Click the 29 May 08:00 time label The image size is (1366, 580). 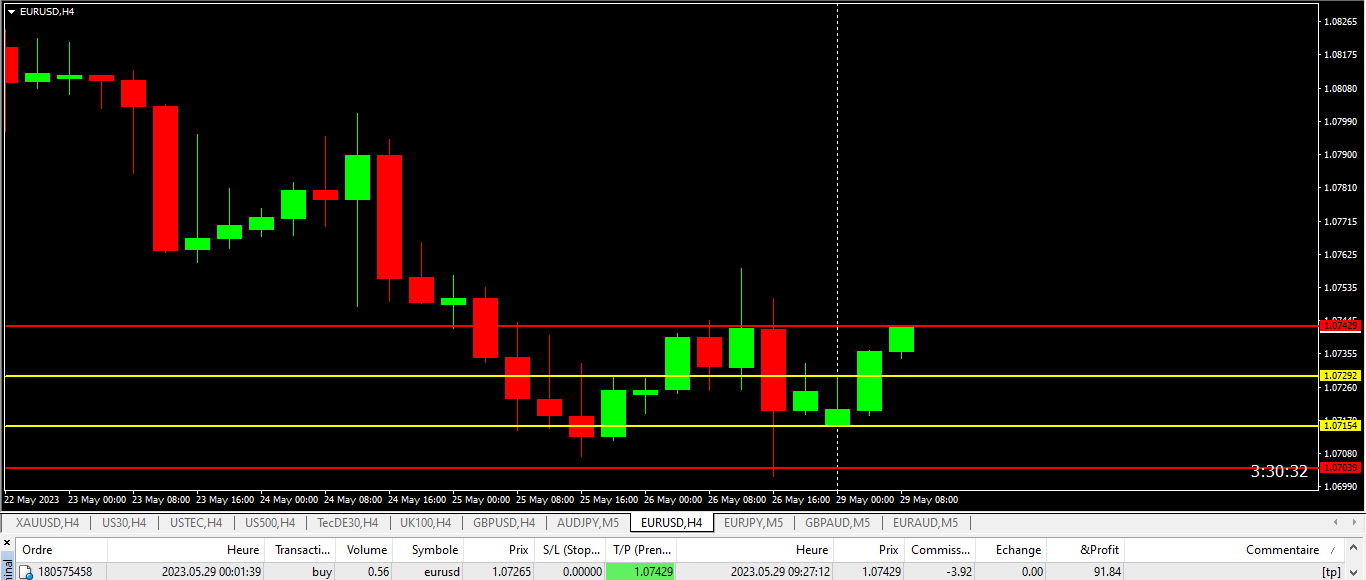click(929, 499)
